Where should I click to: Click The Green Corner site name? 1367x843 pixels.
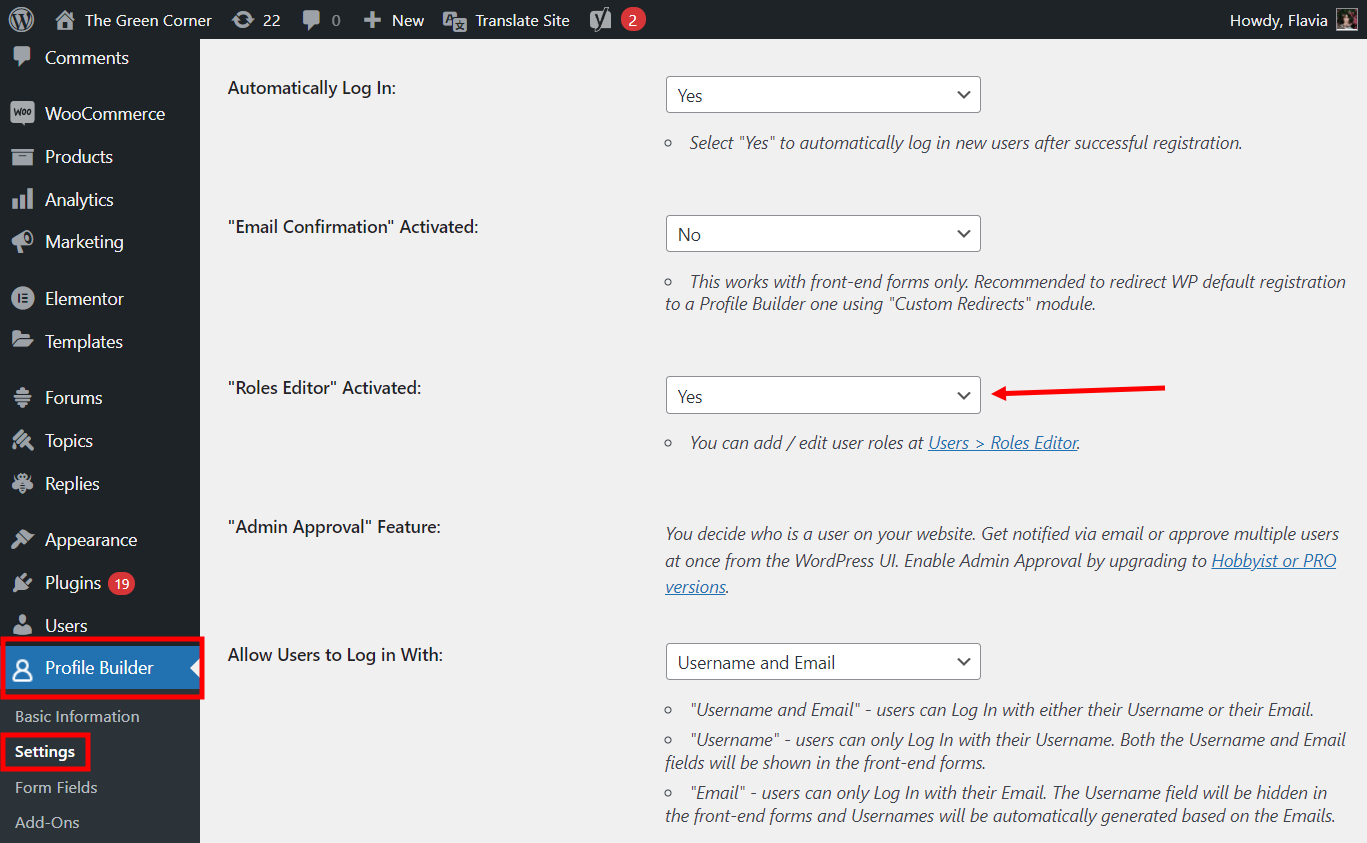pos(148,20)
